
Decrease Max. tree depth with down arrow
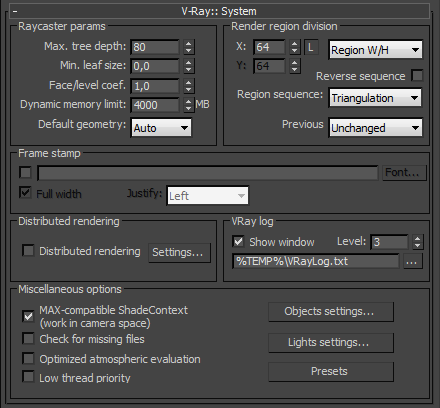189,50
